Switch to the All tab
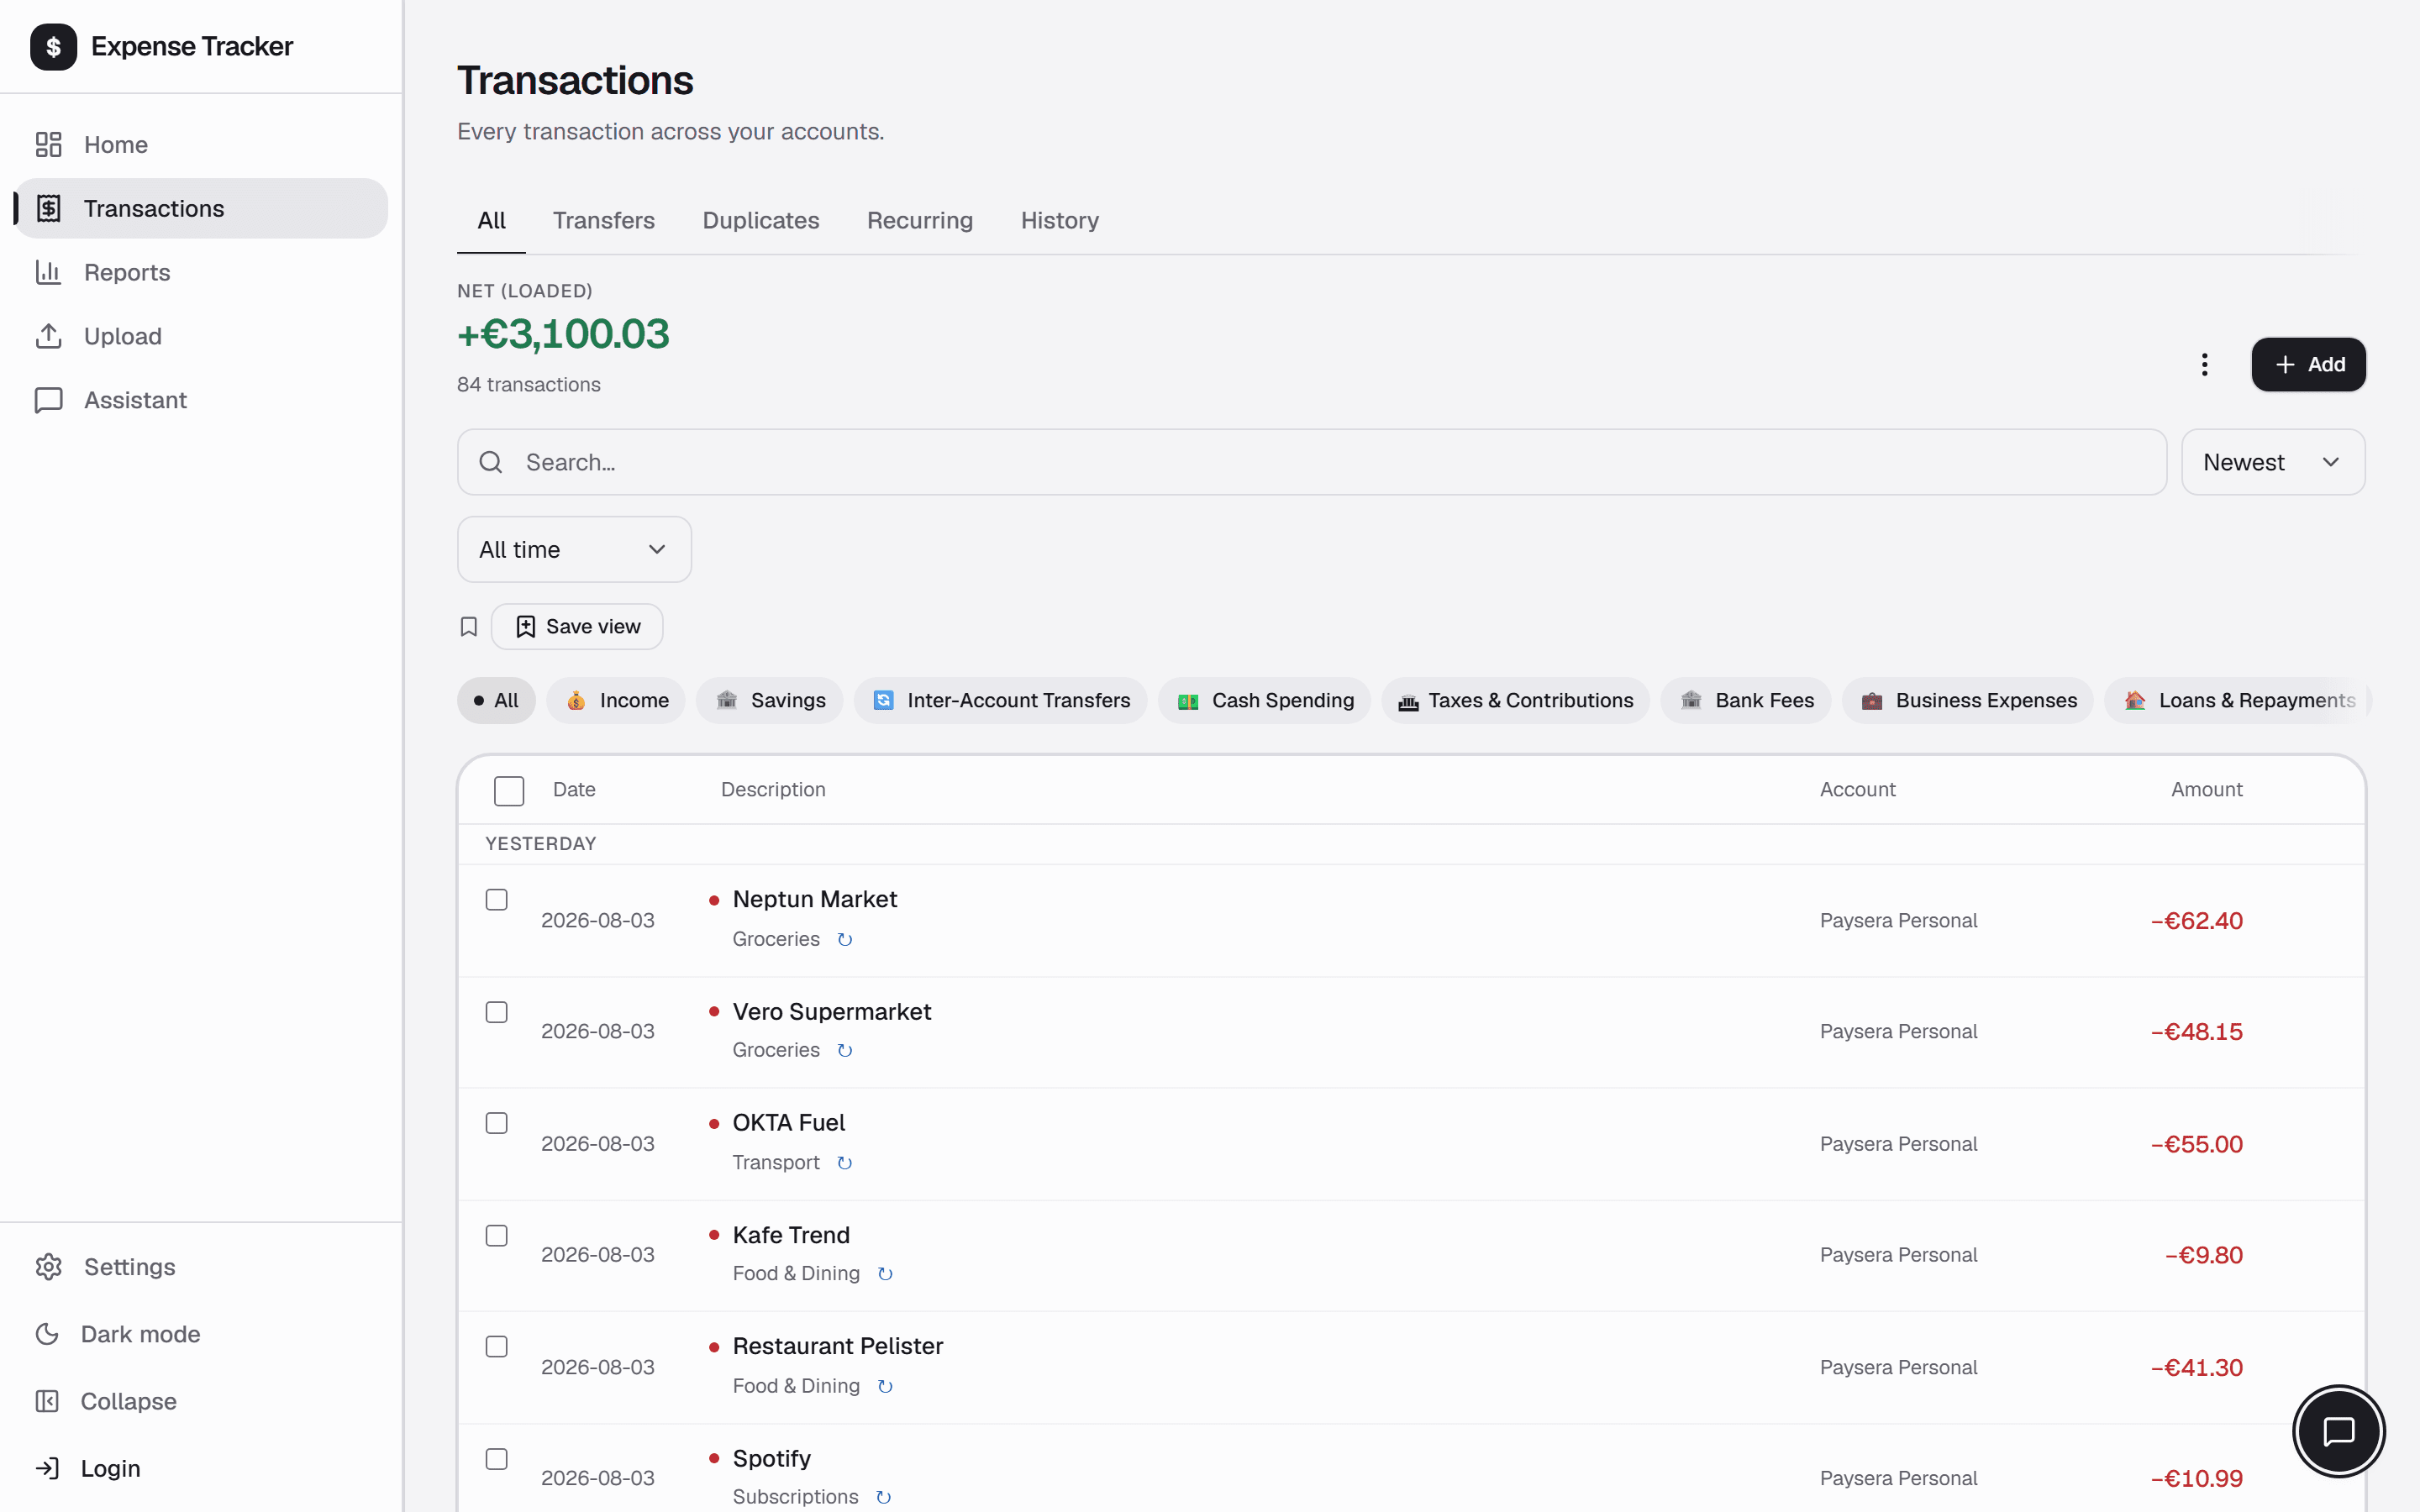The image size is (2420, 1512). click(x=491, y=221)
